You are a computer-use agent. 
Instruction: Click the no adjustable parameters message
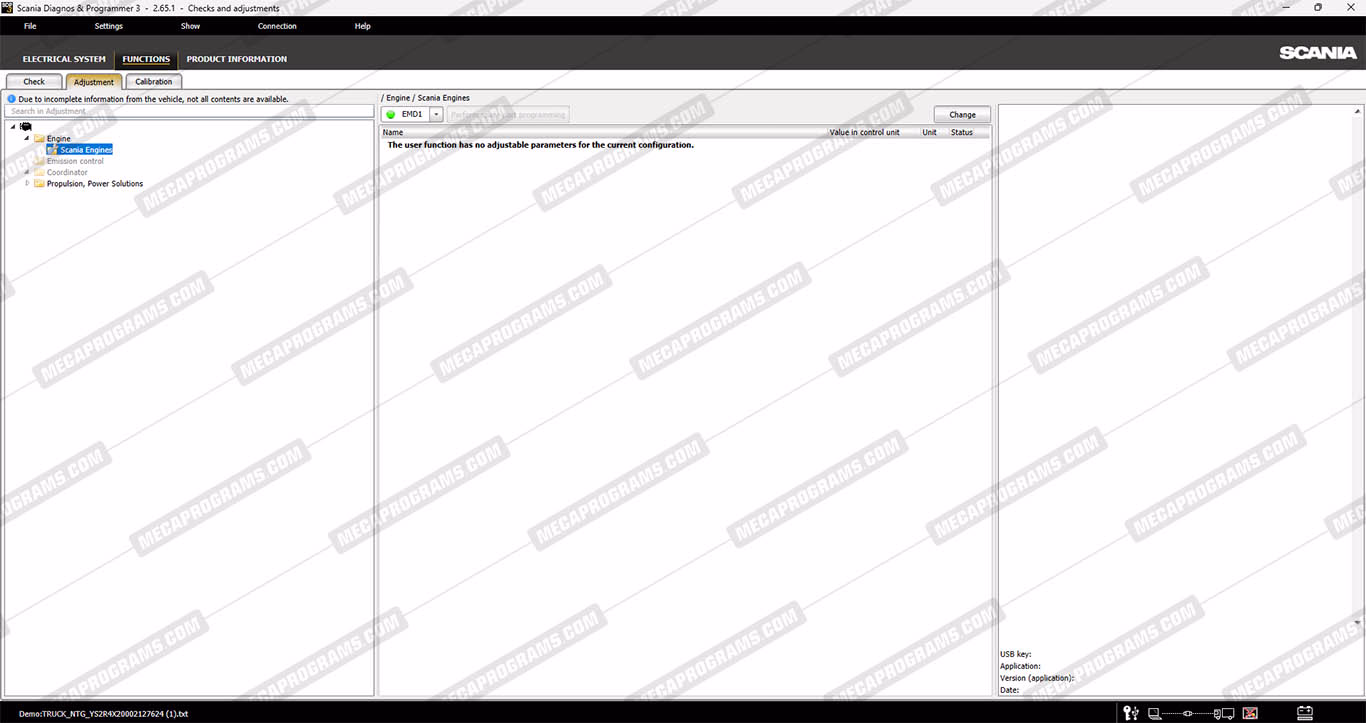coord(540,145)
